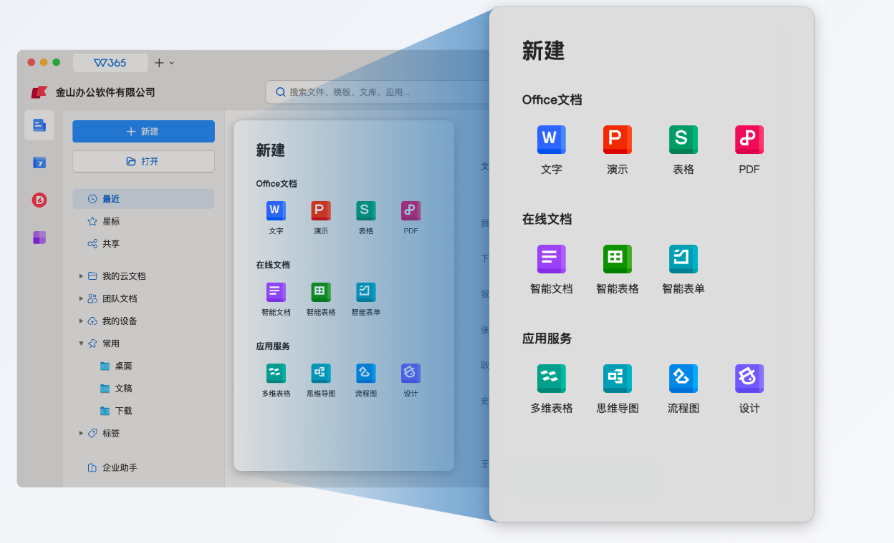Launch 流程图 in the enlarged panel

pyautogui.click(x=683, y=378)
